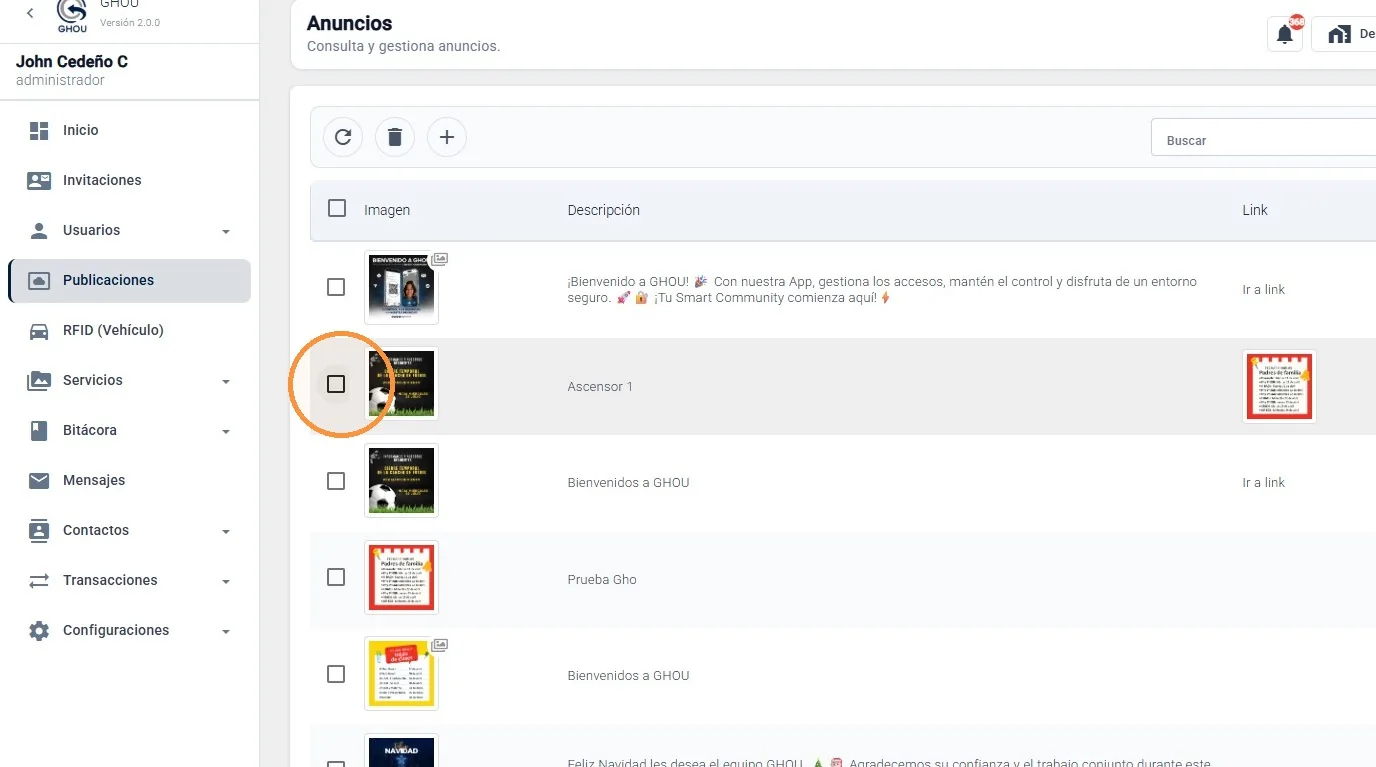Screen dimensions: 1376x767
Task: Expand the Usuarios submenu arrow
Action: (x=226, y=231)
